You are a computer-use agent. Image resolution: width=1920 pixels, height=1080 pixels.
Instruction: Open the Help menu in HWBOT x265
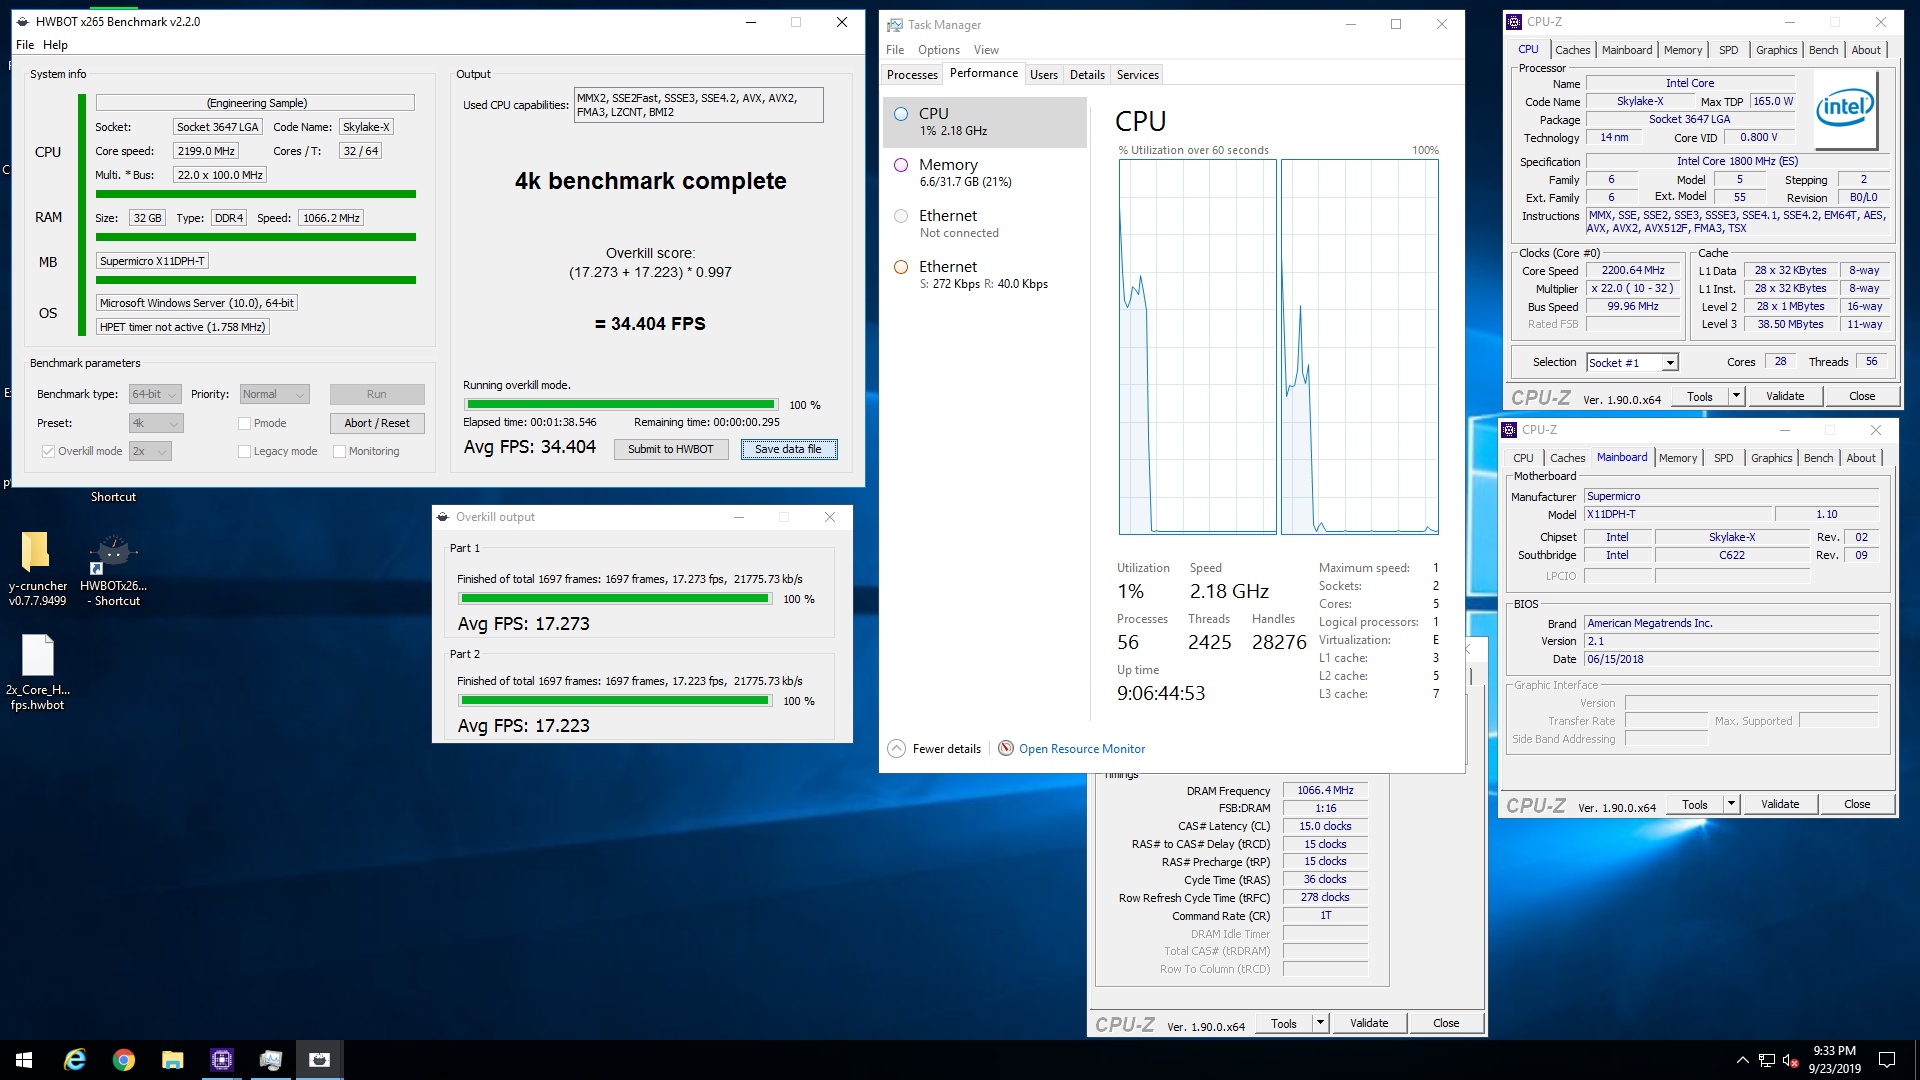55,45
